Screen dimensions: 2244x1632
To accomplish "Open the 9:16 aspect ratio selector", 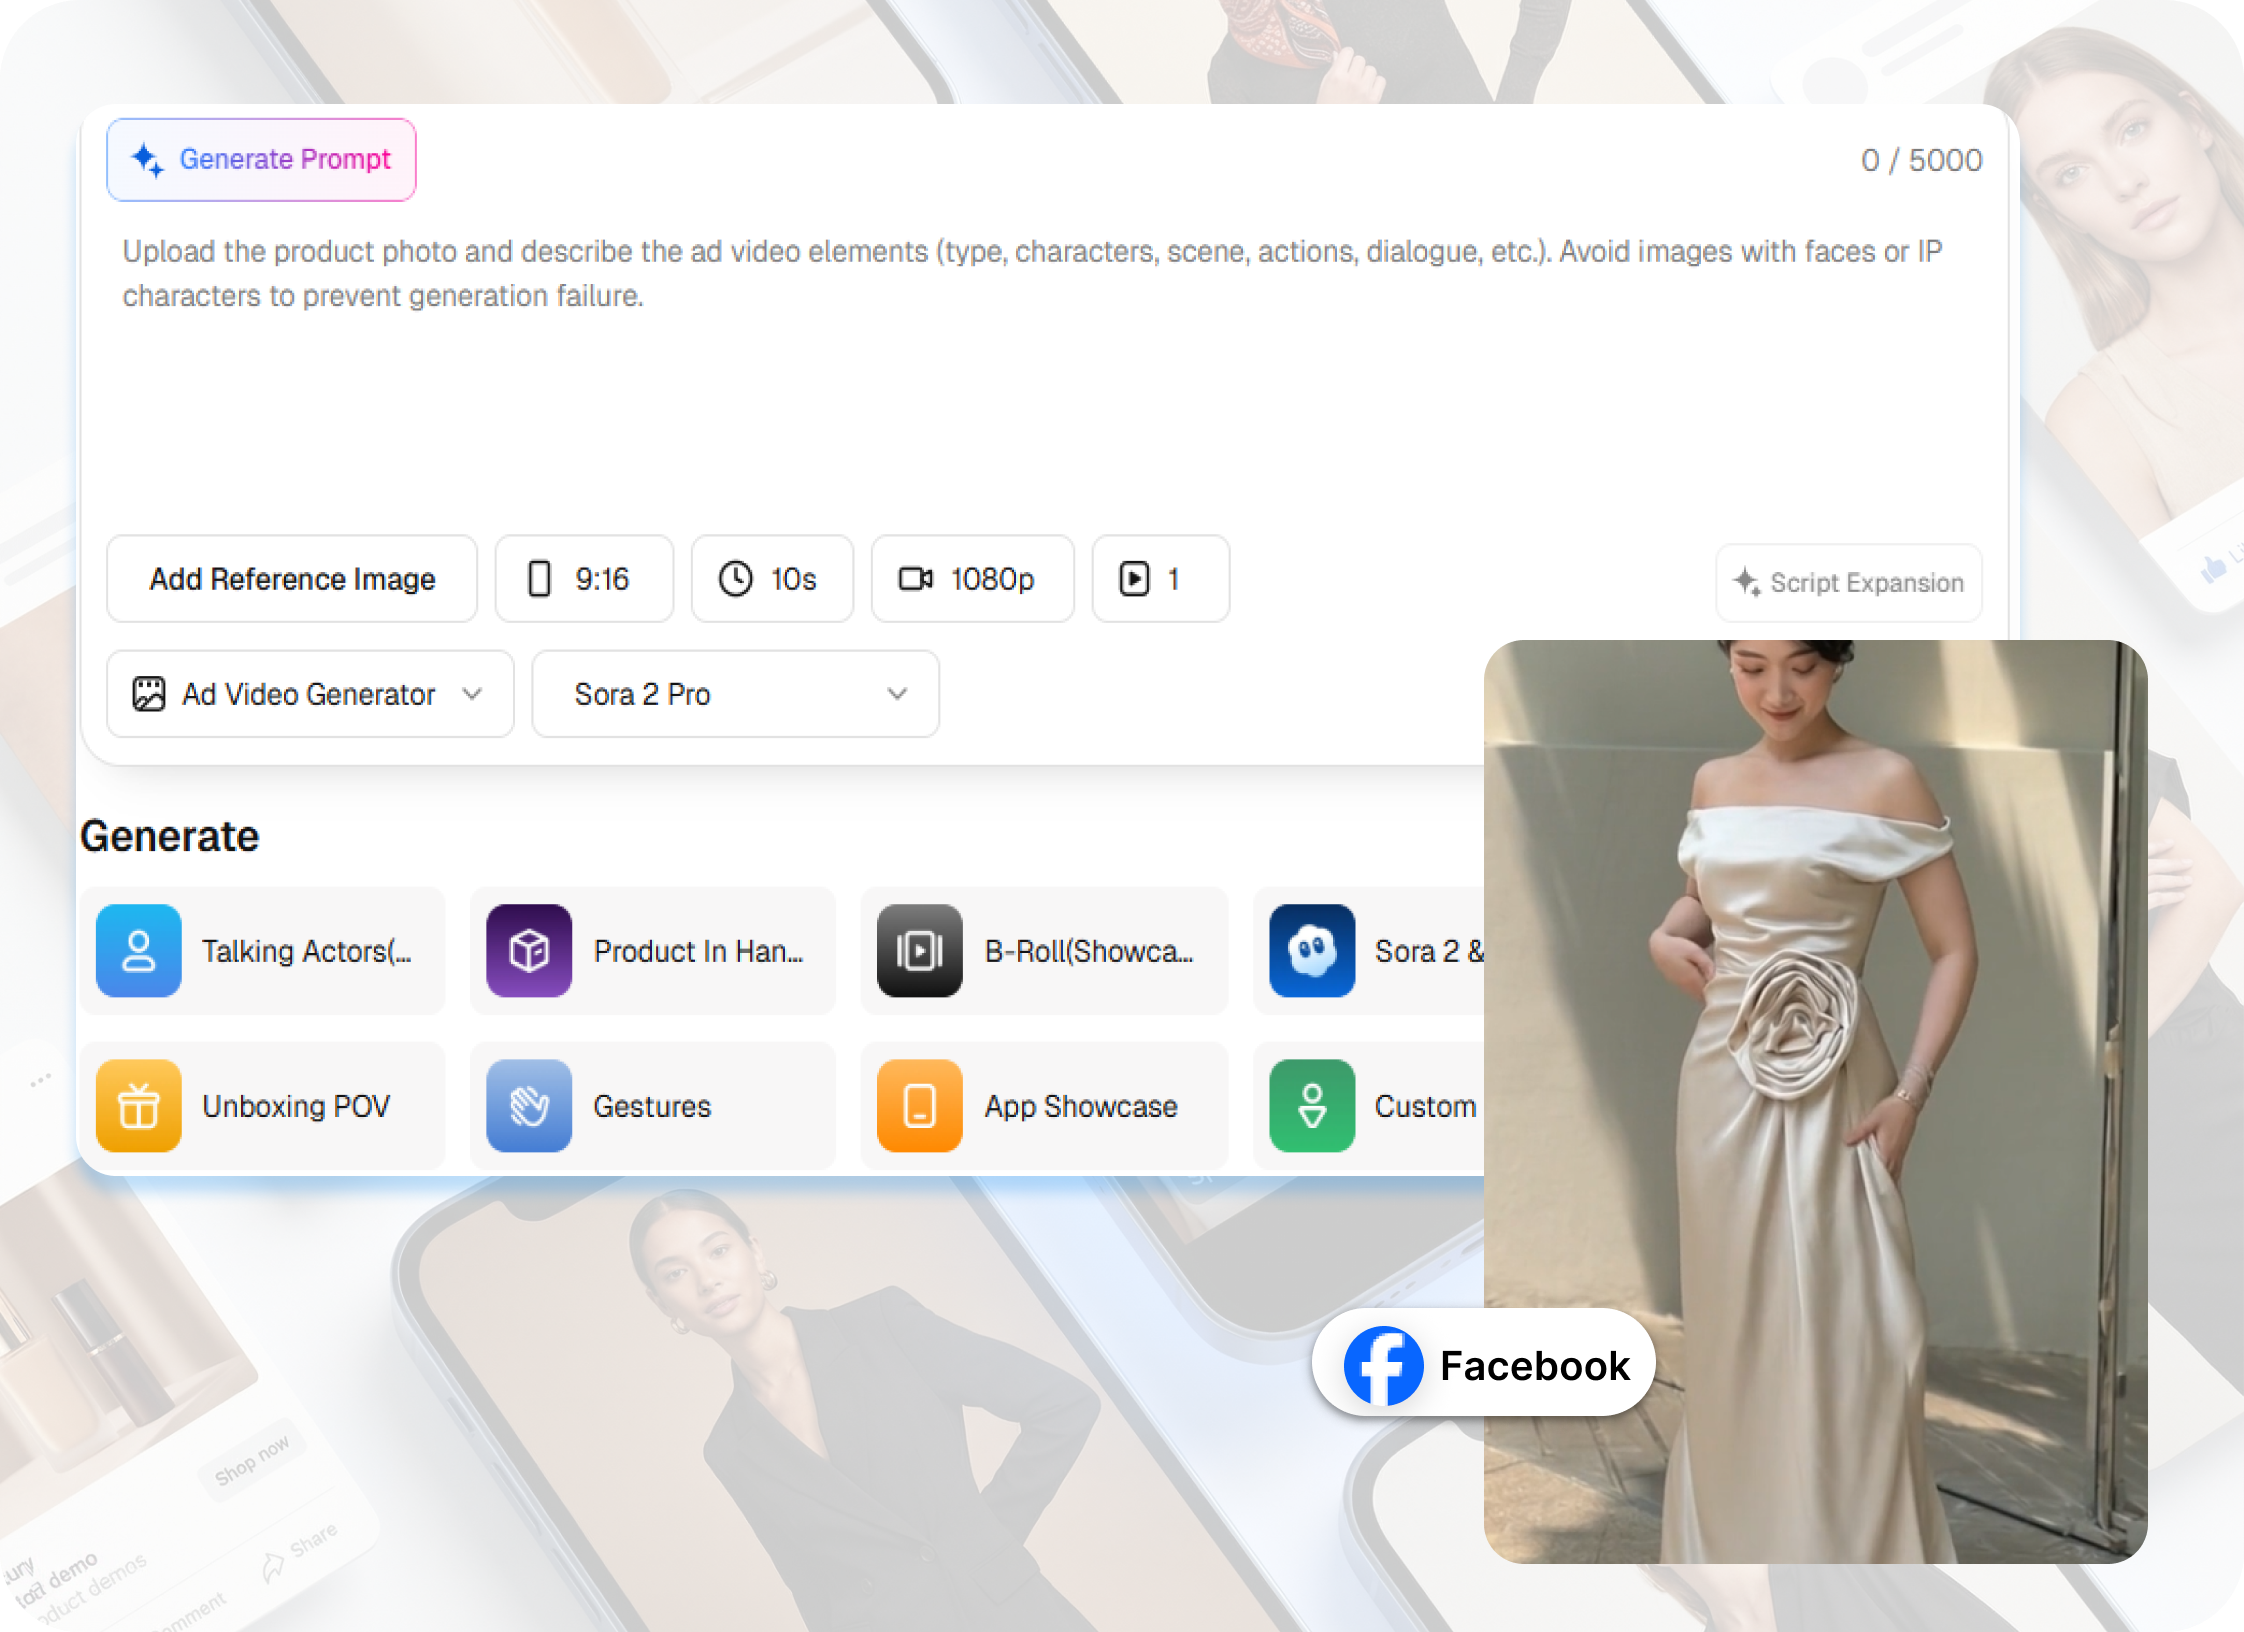I will 584,579.
